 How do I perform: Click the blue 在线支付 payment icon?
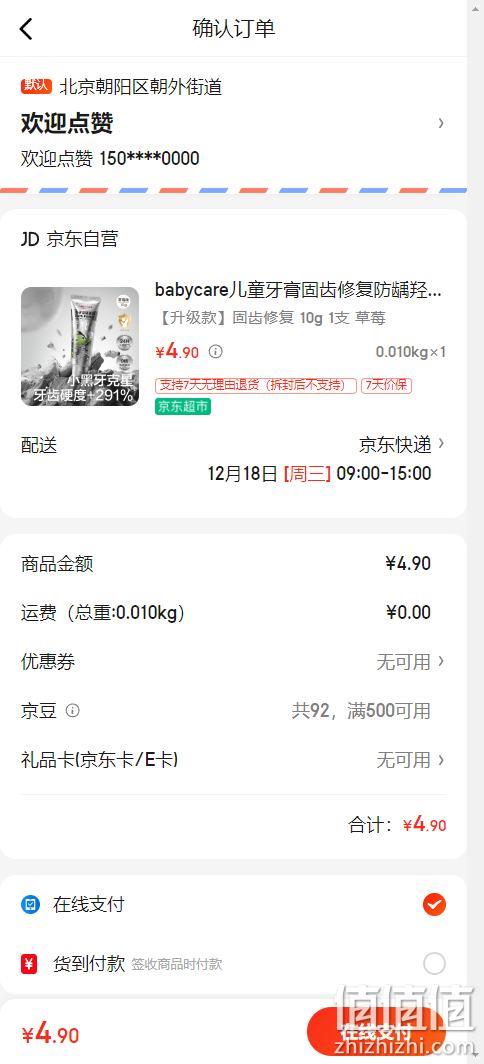pyautogui.click(x=31, y=905)
